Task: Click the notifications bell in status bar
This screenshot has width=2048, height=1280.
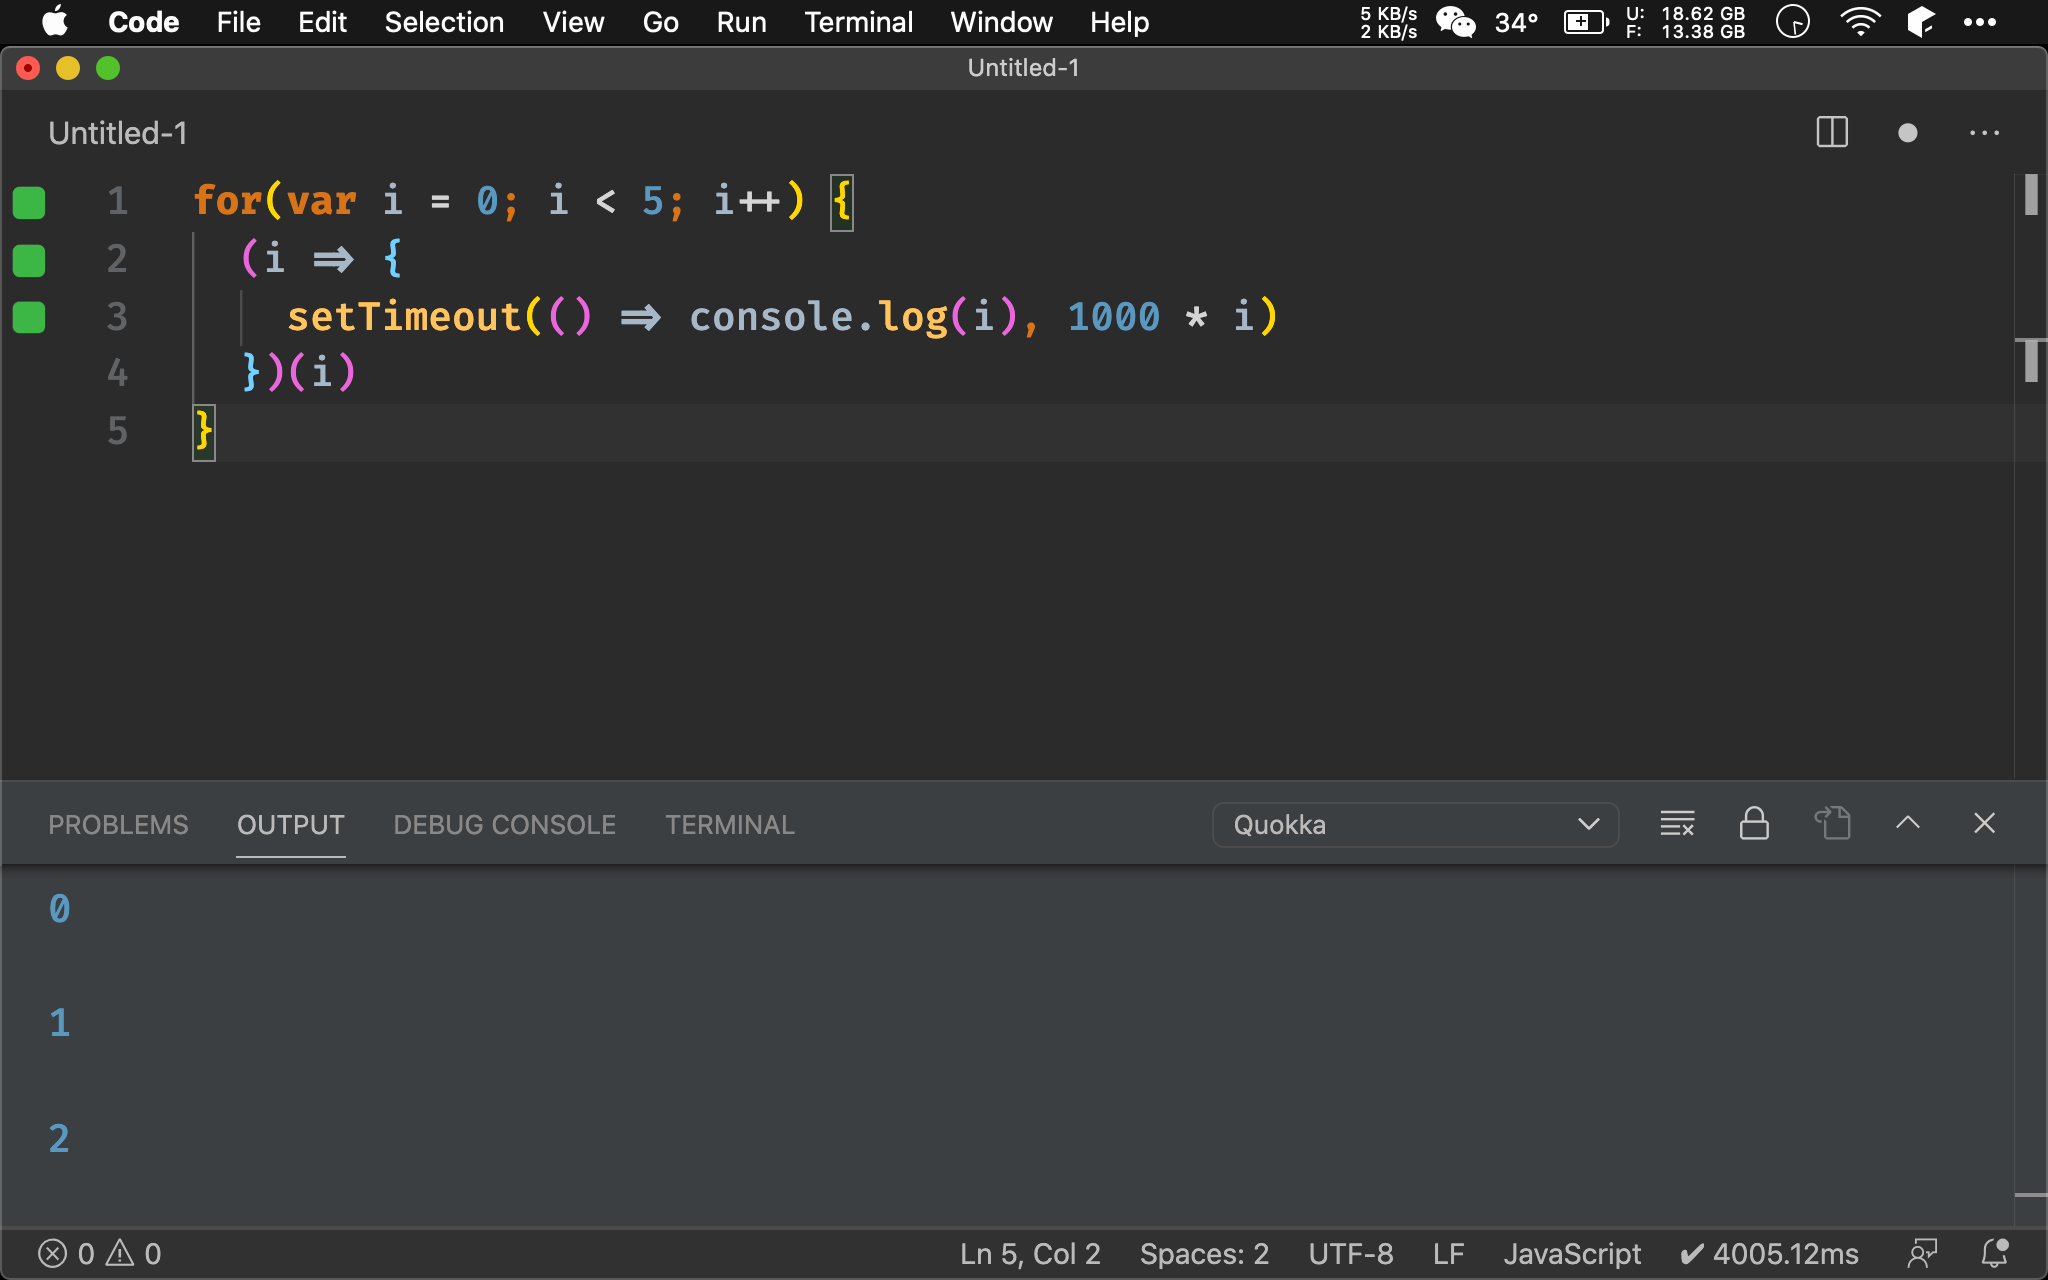Action: click(x=1995, y=1253)
